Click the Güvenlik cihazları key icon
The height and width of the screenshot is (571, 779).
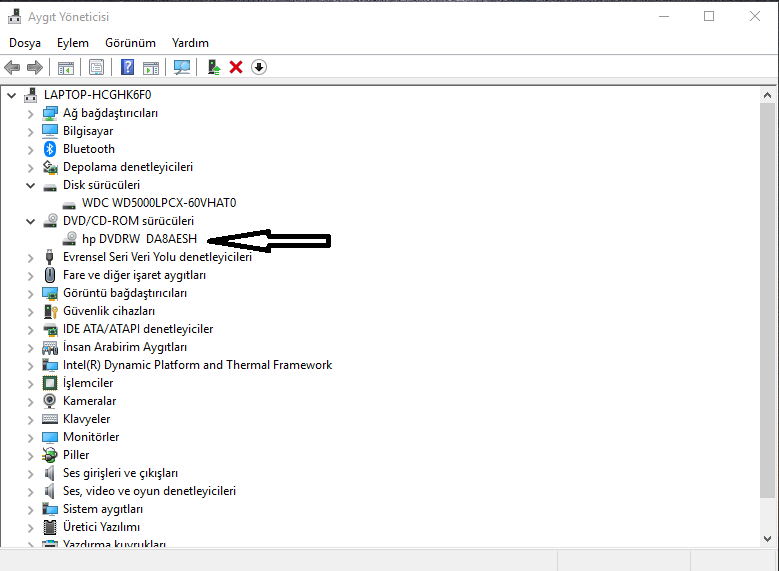click(x=50, y=311)
